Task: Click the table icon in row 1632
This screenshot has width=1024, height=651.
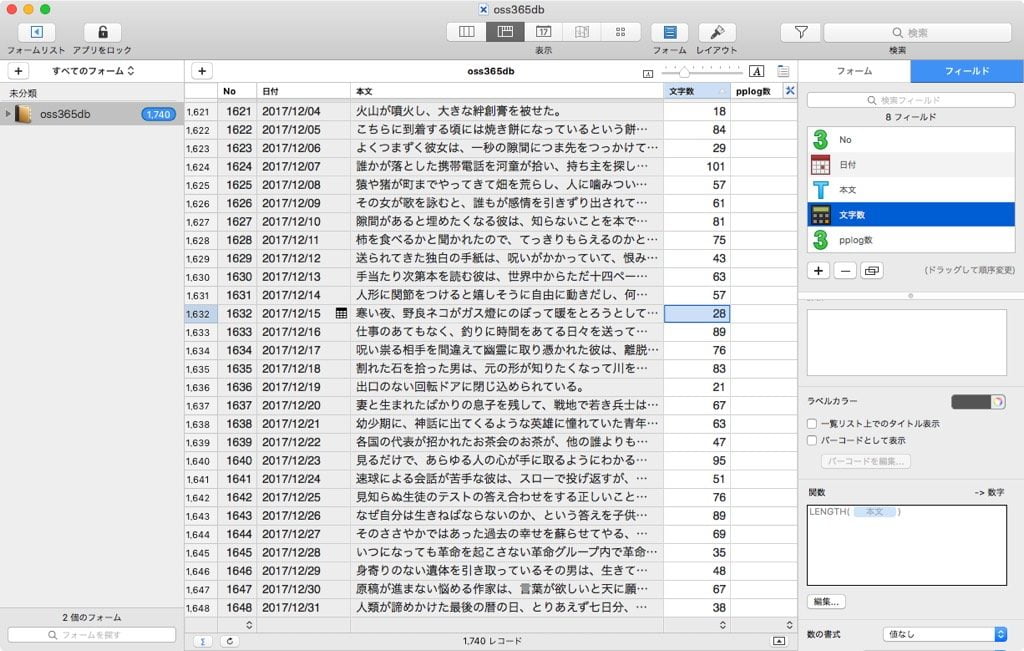Action: coord(341,313)
